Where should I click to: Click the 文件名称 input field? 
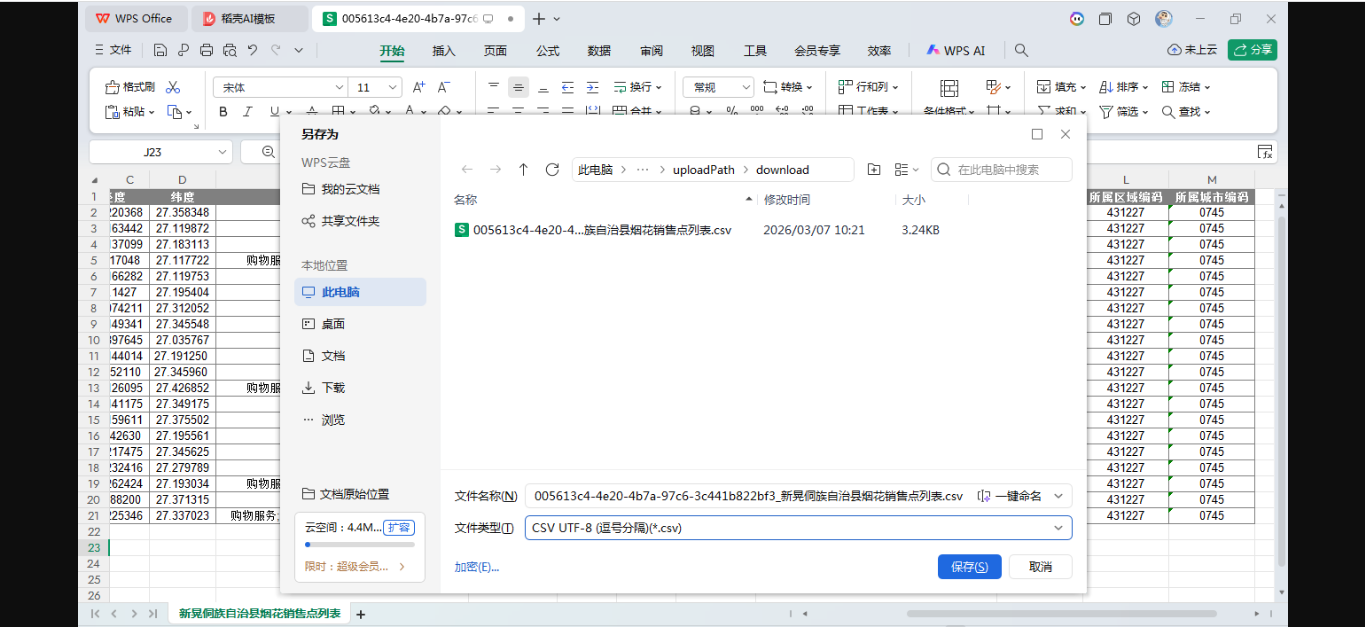(x=748, y=496)
